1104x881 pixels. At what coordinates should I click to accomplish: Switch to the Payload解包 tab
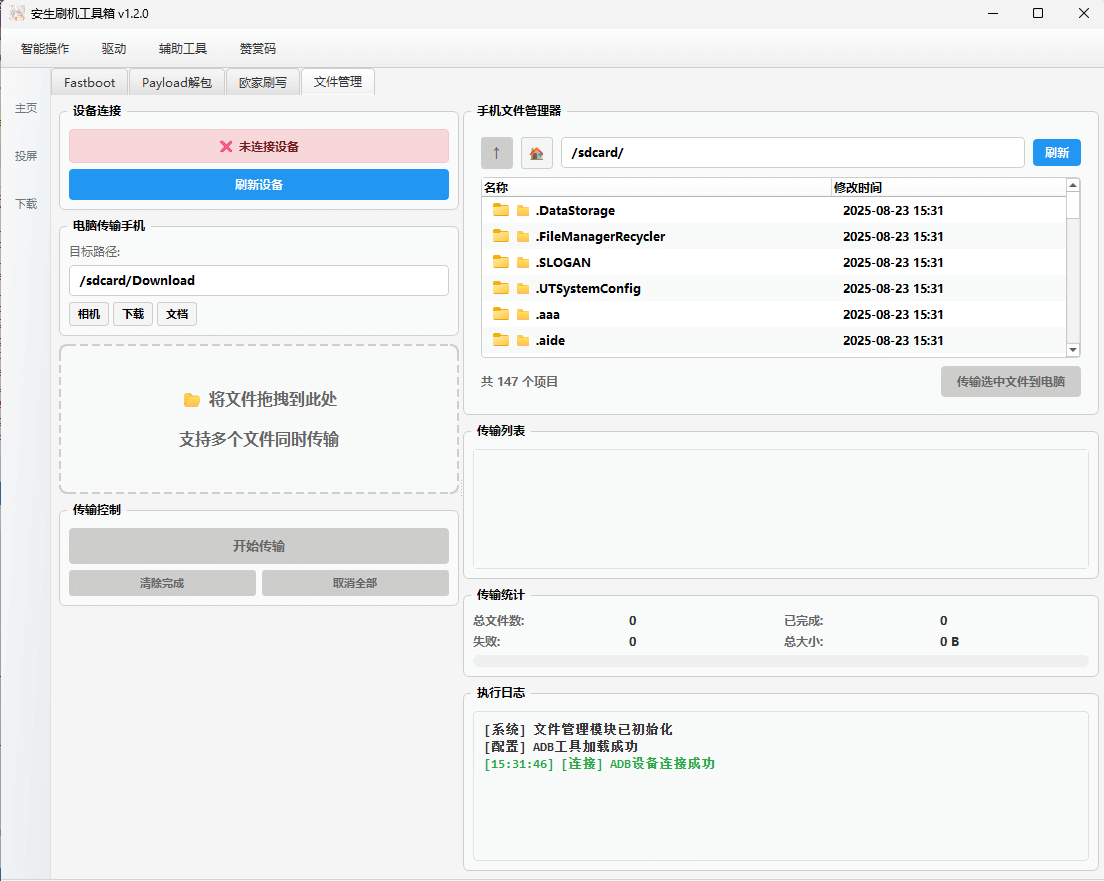[176, 82]
